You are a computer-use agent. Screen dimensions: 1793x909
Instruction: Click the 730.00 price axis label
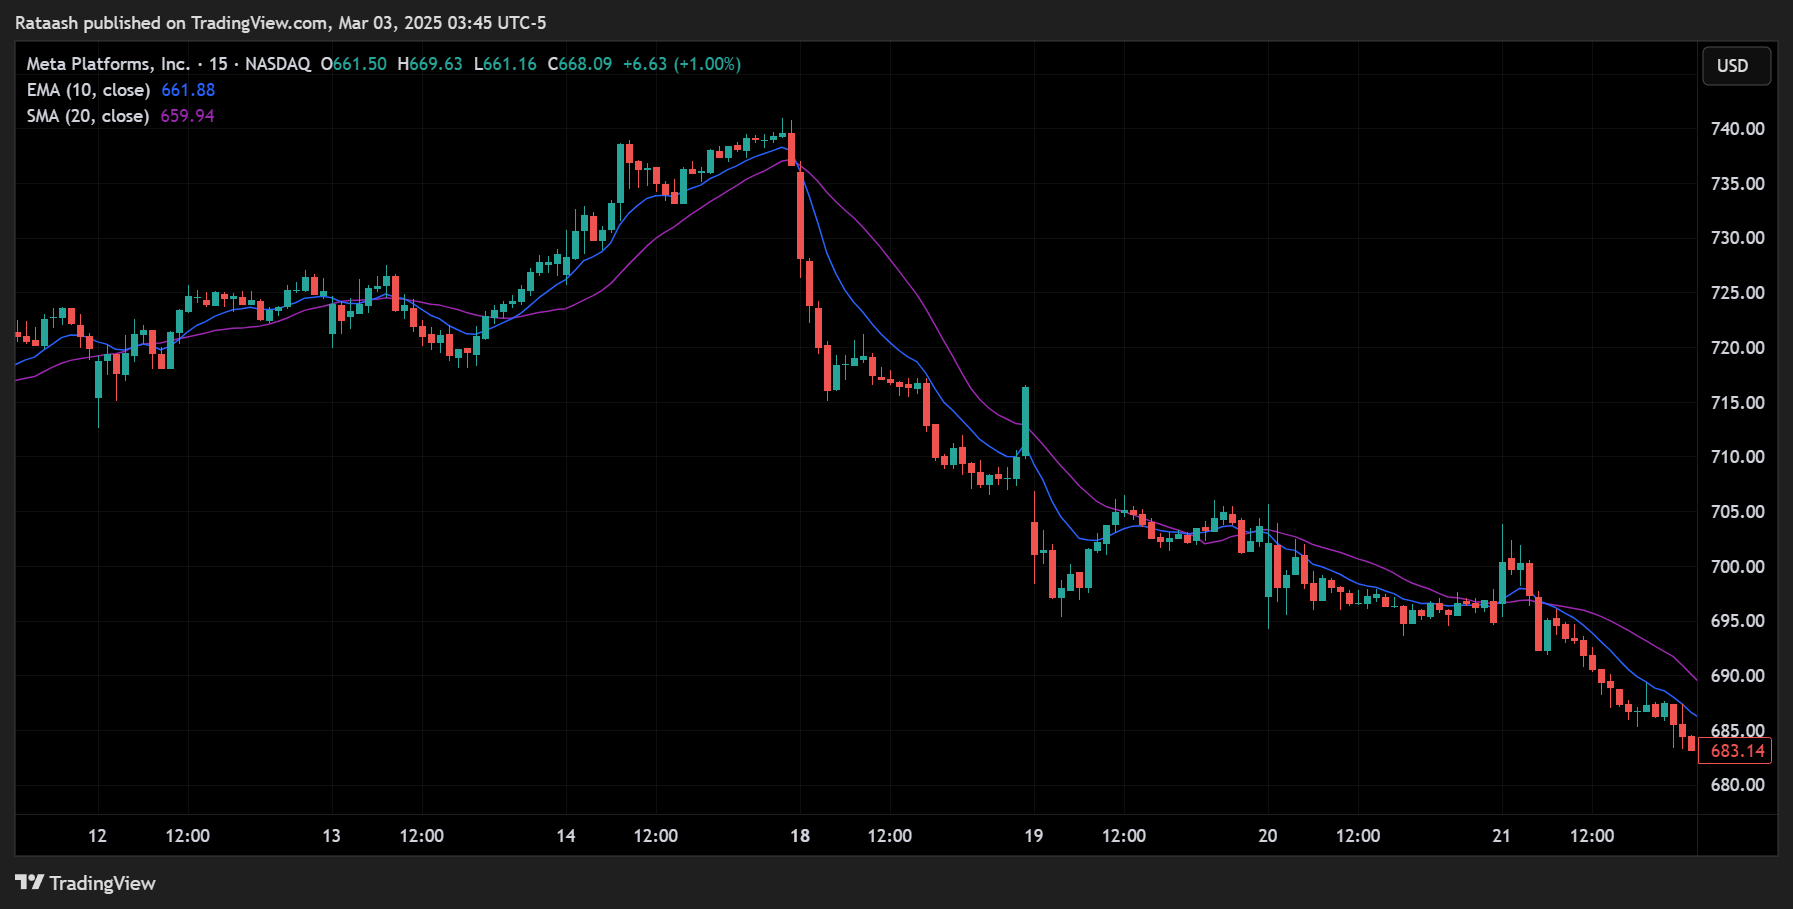pyautogui.click(x=1737, y=238)
